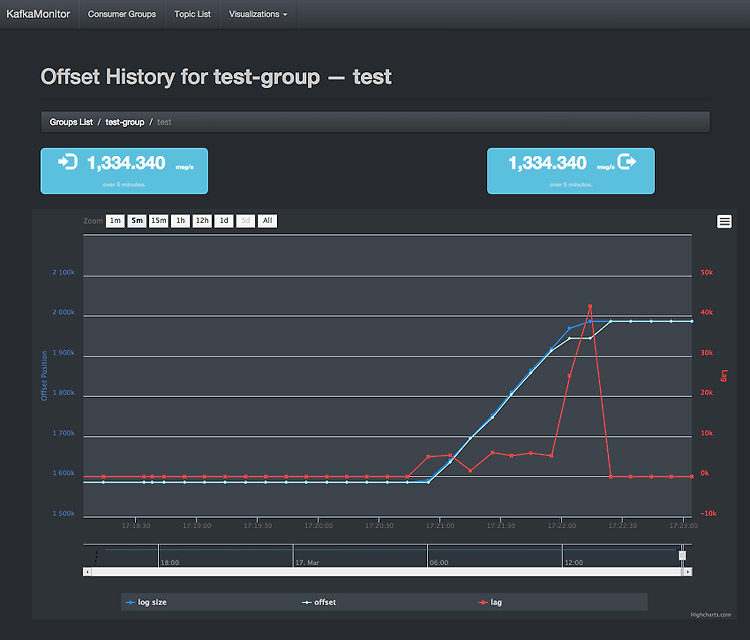Image resolution: width=750 pixels, height=640 pixels.
Task: Click the navigator scrollbar right arrow
Action: click(687, 572)
